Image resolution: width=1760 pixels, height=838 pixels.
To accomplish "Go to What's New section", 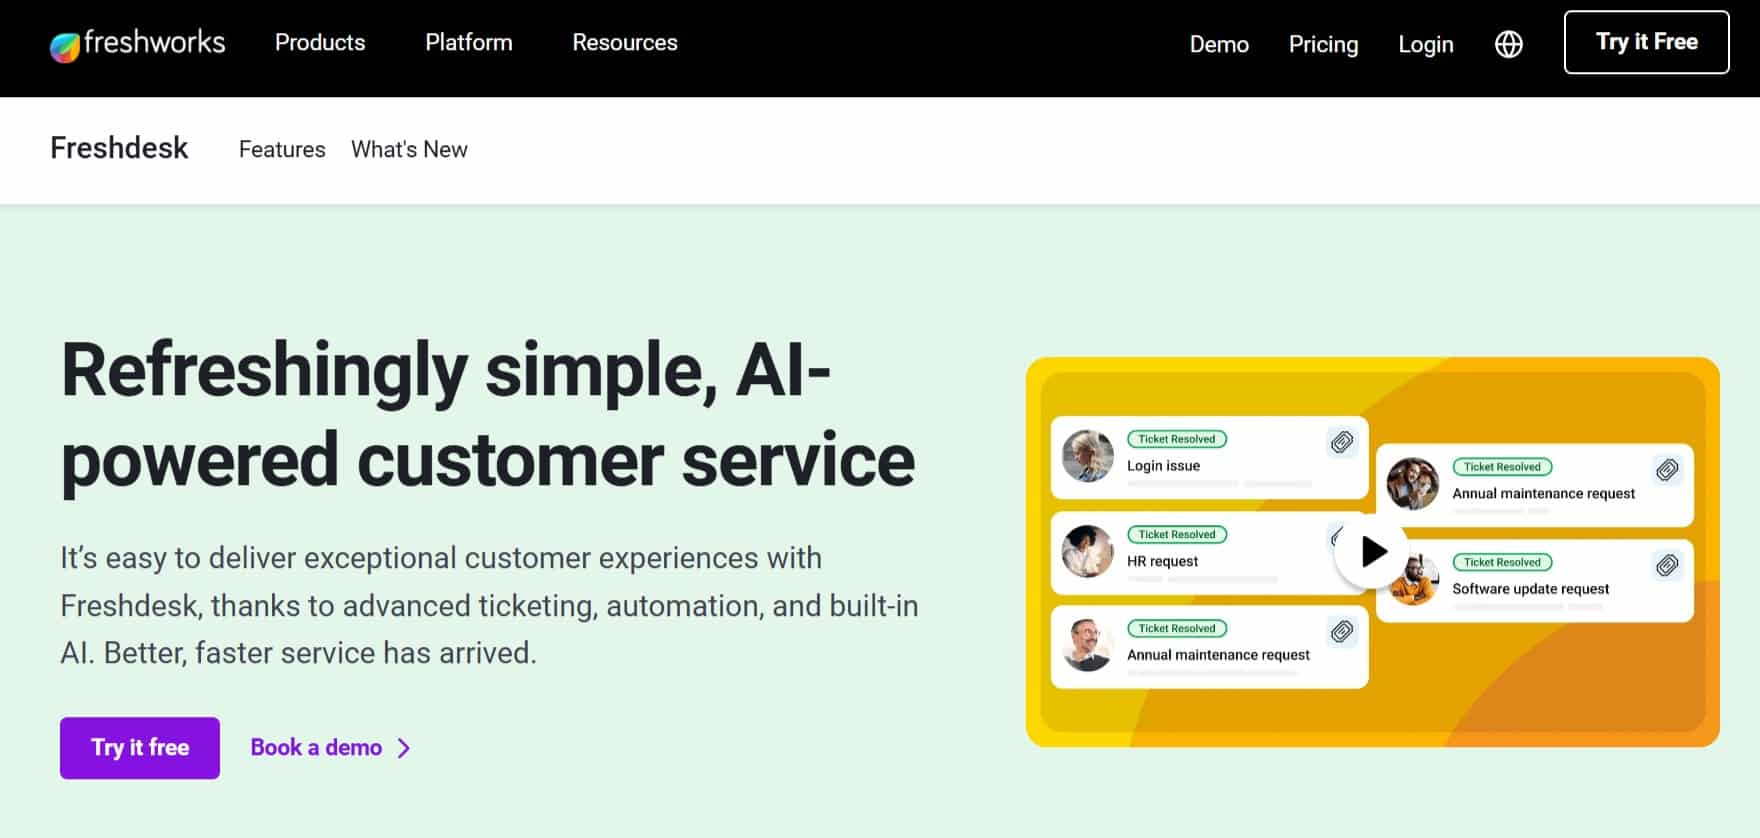I will point(409,149).
